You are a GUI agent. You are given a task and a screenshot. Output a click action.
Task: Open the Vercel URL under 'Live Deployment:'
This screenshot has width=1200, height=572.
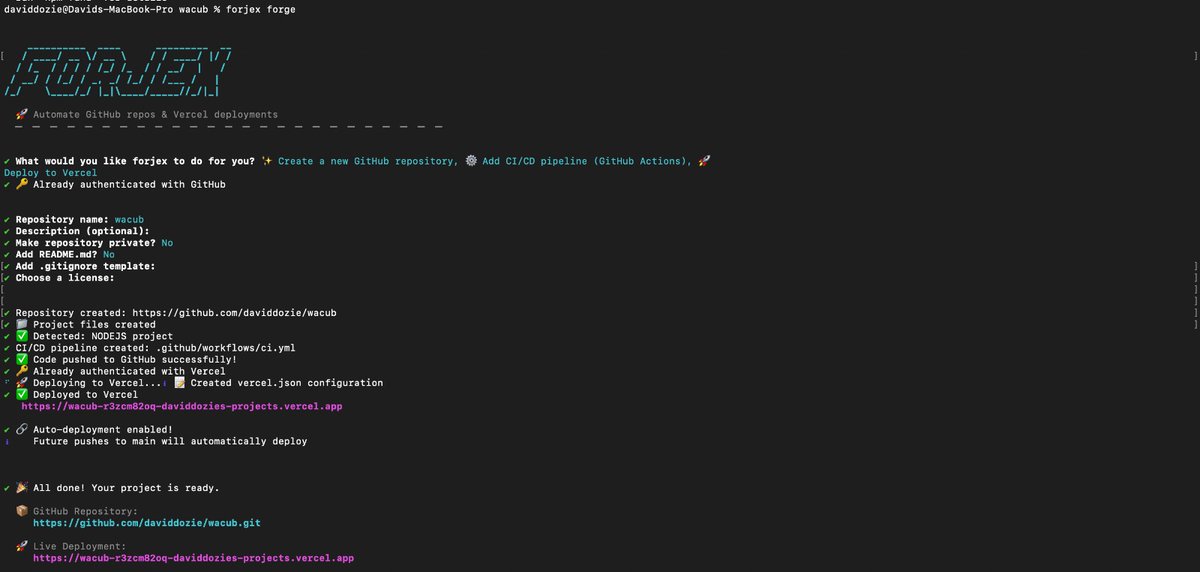[x=193, y=558]
